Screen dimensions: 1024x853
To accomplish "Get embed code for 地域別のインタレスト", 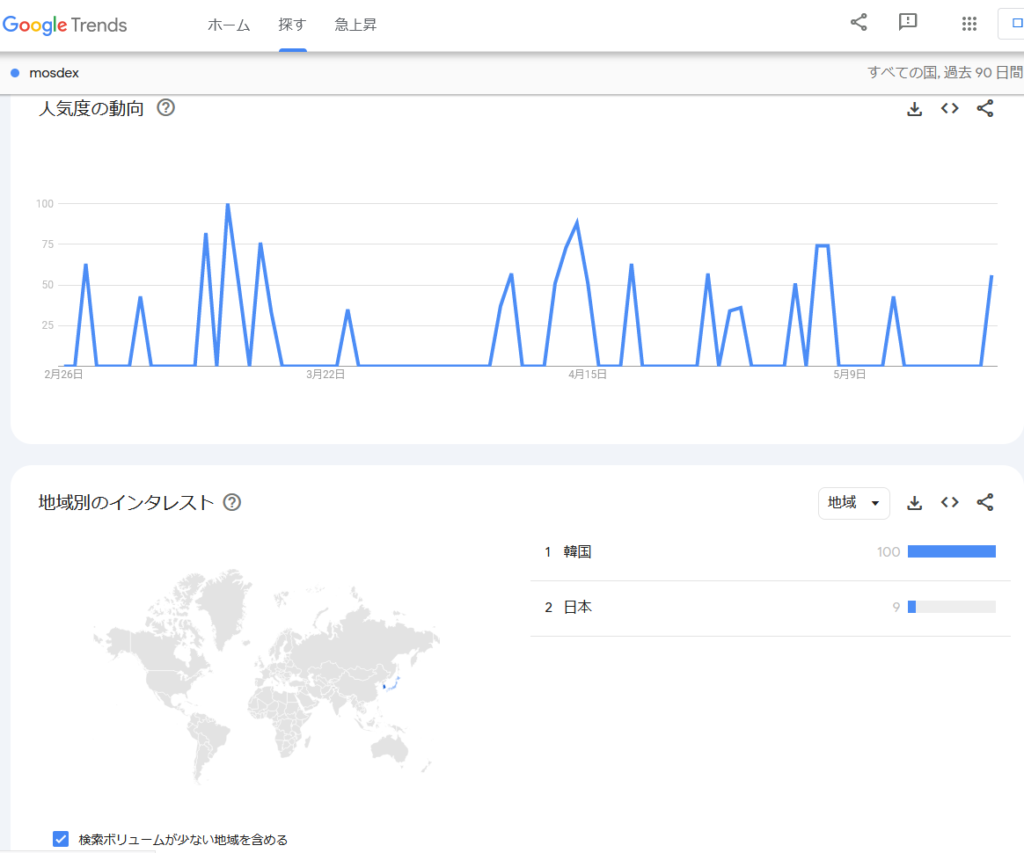I will click(950, 503).
